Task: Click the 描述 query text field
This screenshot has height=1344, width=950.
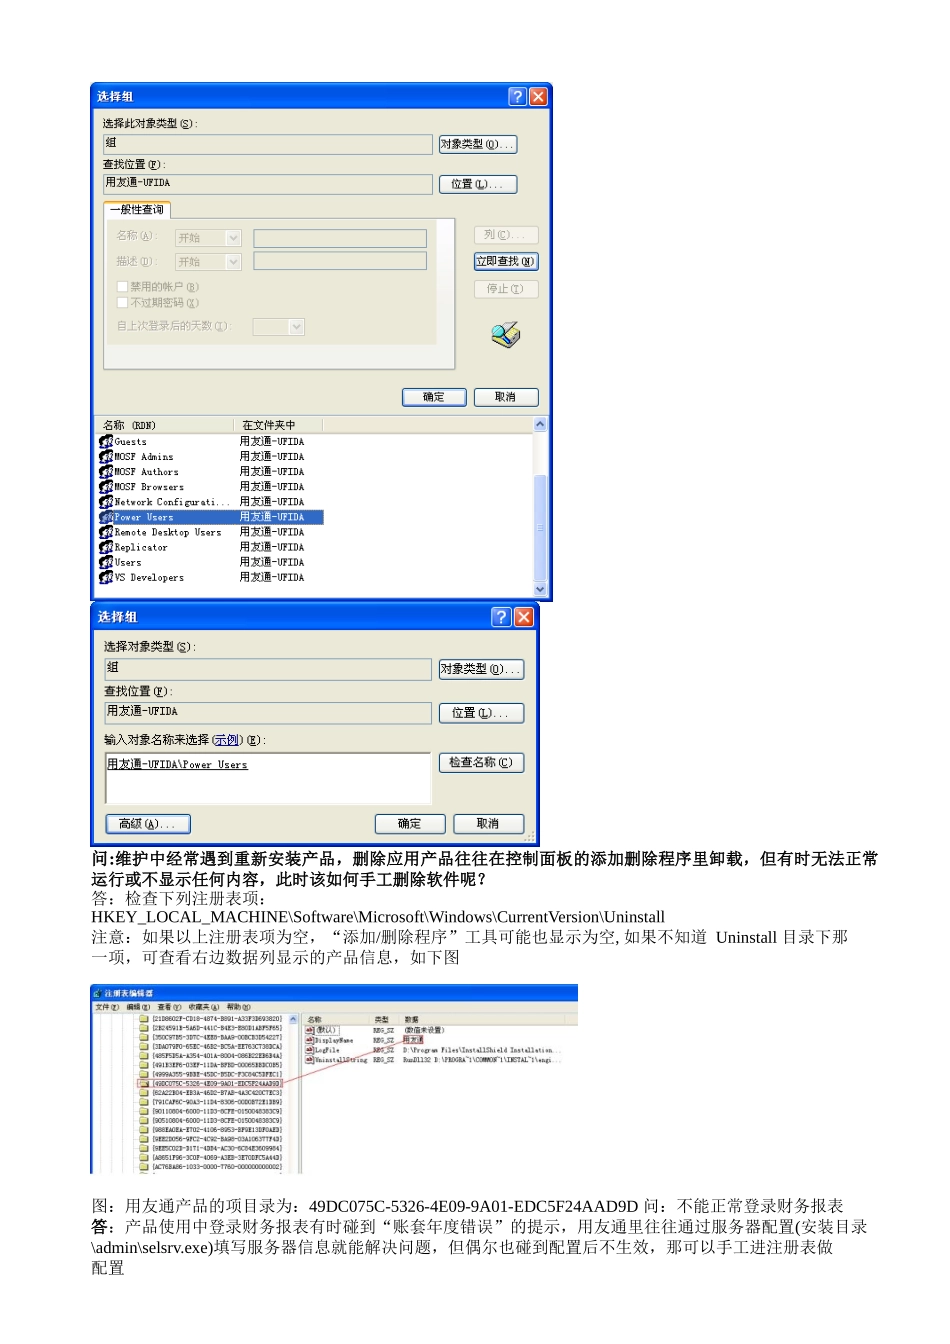Action: (340, 261)
